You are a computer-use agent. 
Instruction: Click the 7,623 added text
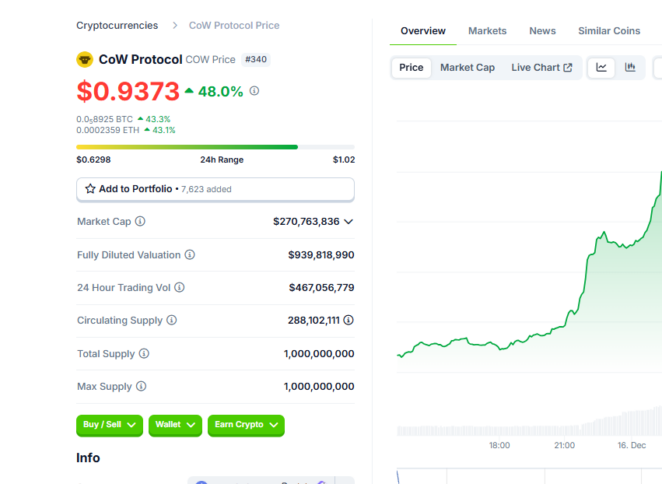point(206,189)
